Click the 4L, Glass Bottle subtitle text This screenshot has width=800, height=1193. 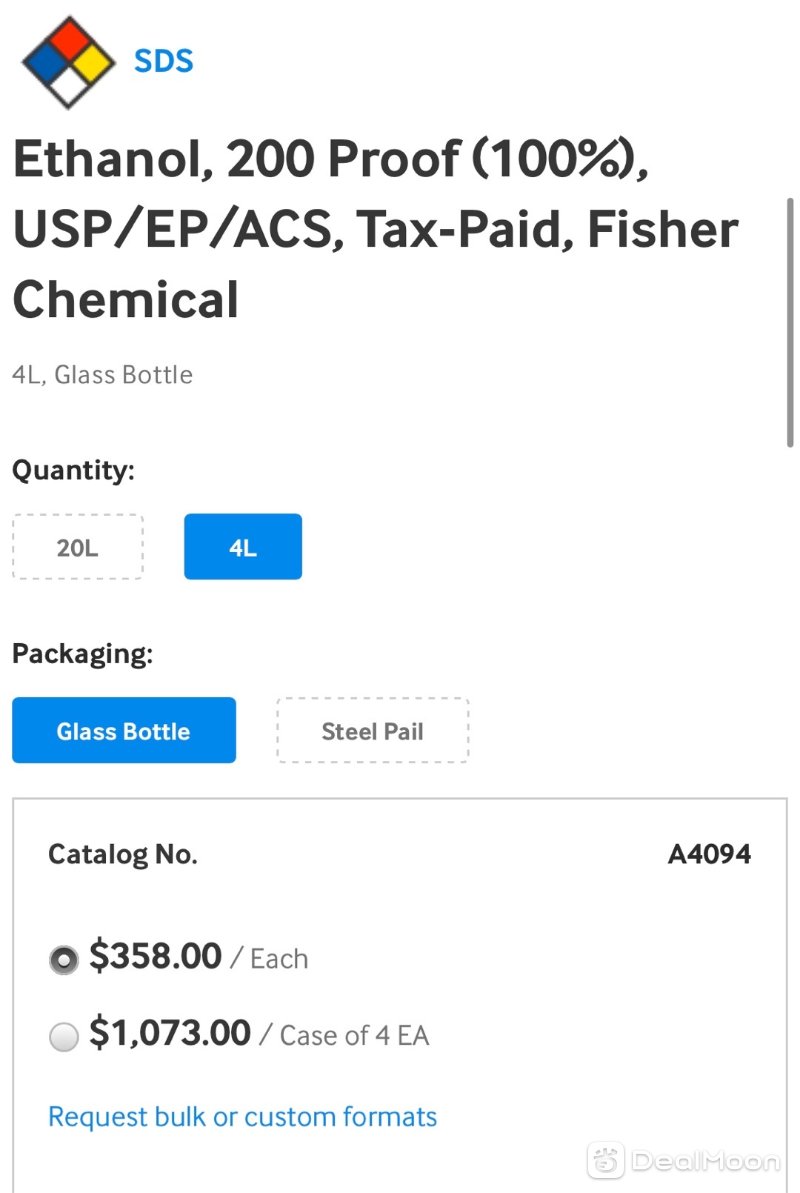[102, 374]
